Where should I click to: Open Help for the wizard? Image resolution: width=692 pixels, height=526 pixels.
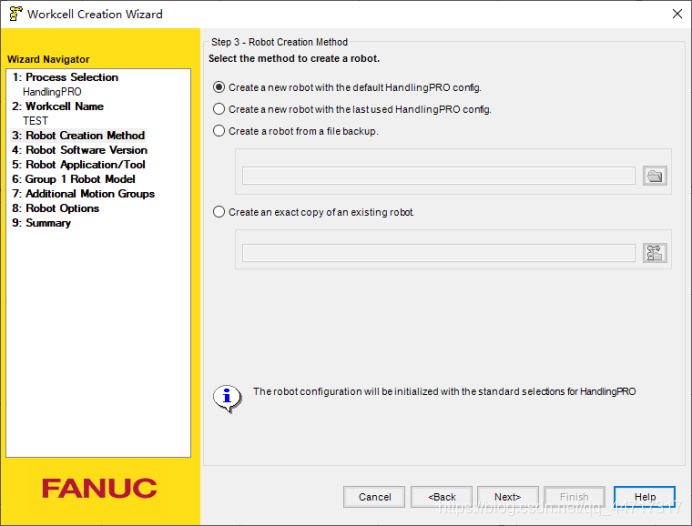coord(645,497)
